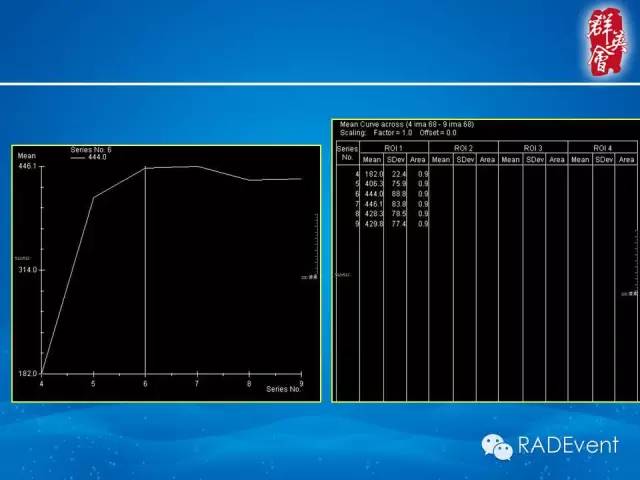The height and width of the screenshot is (480, 640).
Task: Click the 314.0 tick label on the graph
Action: pyautogui.click(x=27, y=270)
